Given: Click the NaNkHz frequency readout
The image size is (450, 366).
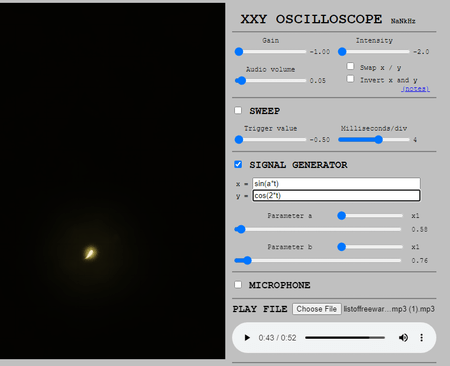Looking at the screenshot, I should coord(403,21).
